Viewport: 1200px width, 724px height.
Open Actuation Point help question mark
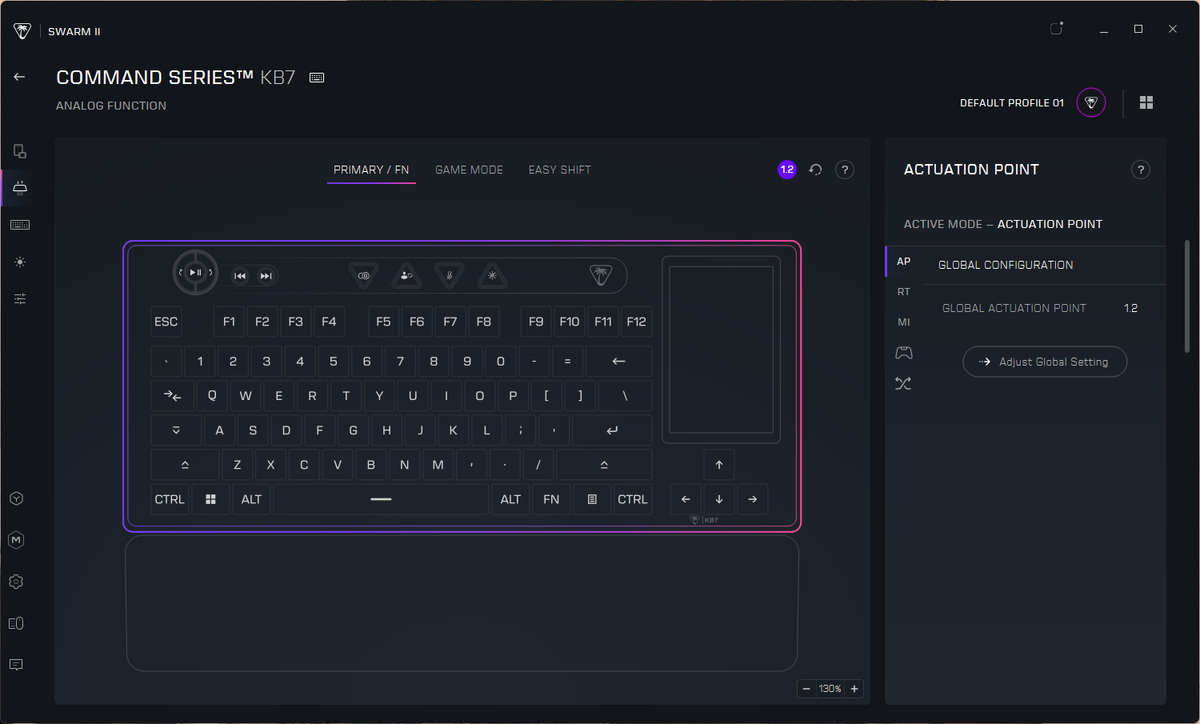coord(1140,170)
